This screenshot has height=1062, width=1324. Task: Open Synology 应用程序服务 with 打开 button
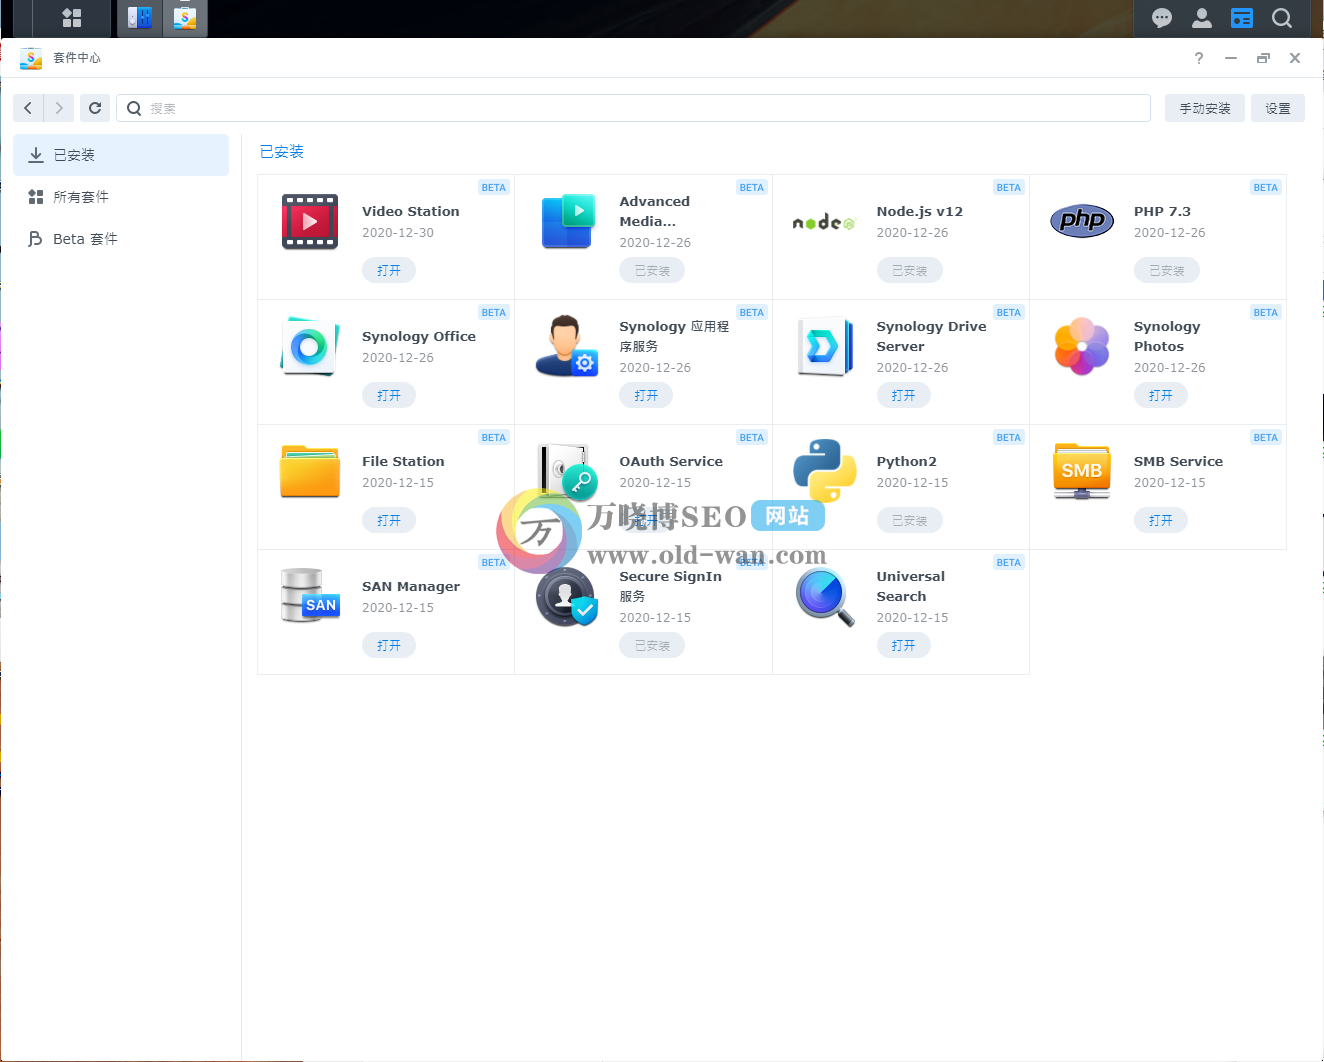coord(646,395)
